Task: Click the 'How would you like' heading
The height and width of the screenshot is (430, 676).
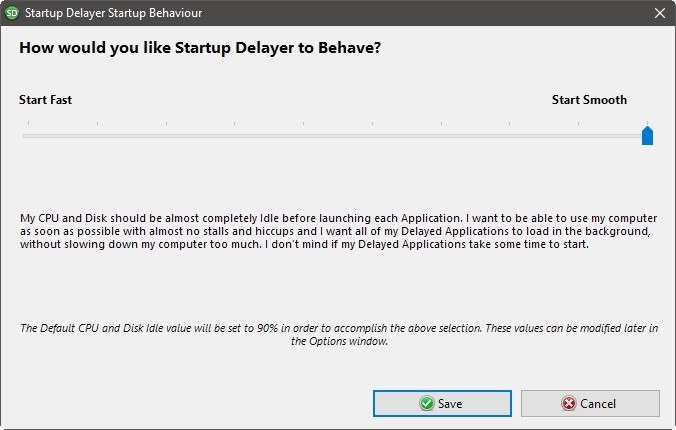Action: (200, 48)
